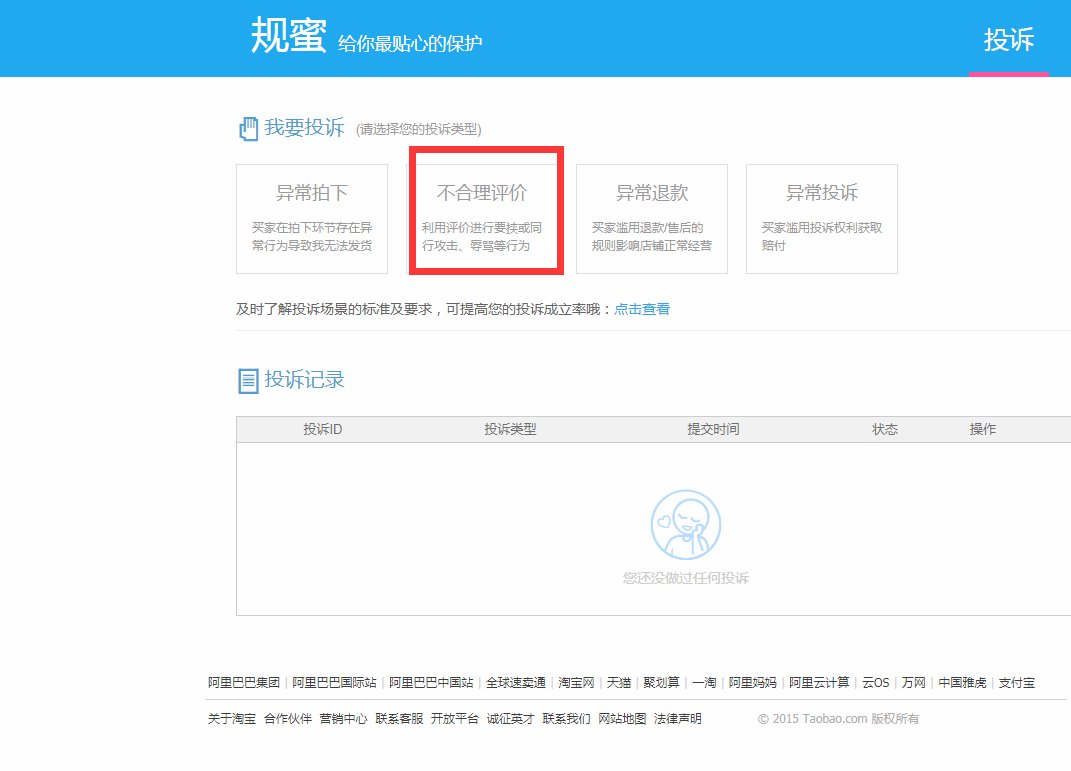
Task: Open the 点击查看 link
Action: 644,309
